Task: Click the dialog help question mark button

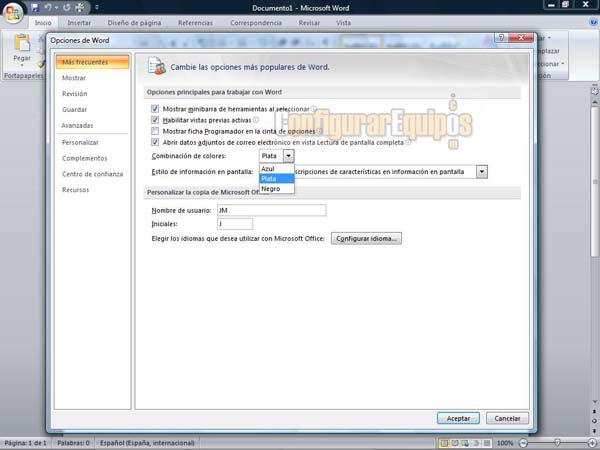Action: (501, 38)
